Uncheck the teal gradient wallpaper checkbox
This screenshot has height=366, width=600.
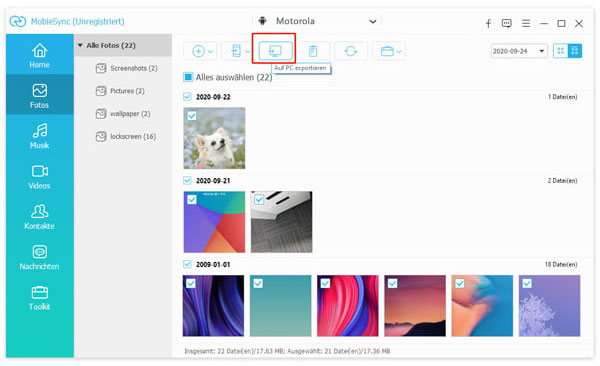click(x=258, y=283)
